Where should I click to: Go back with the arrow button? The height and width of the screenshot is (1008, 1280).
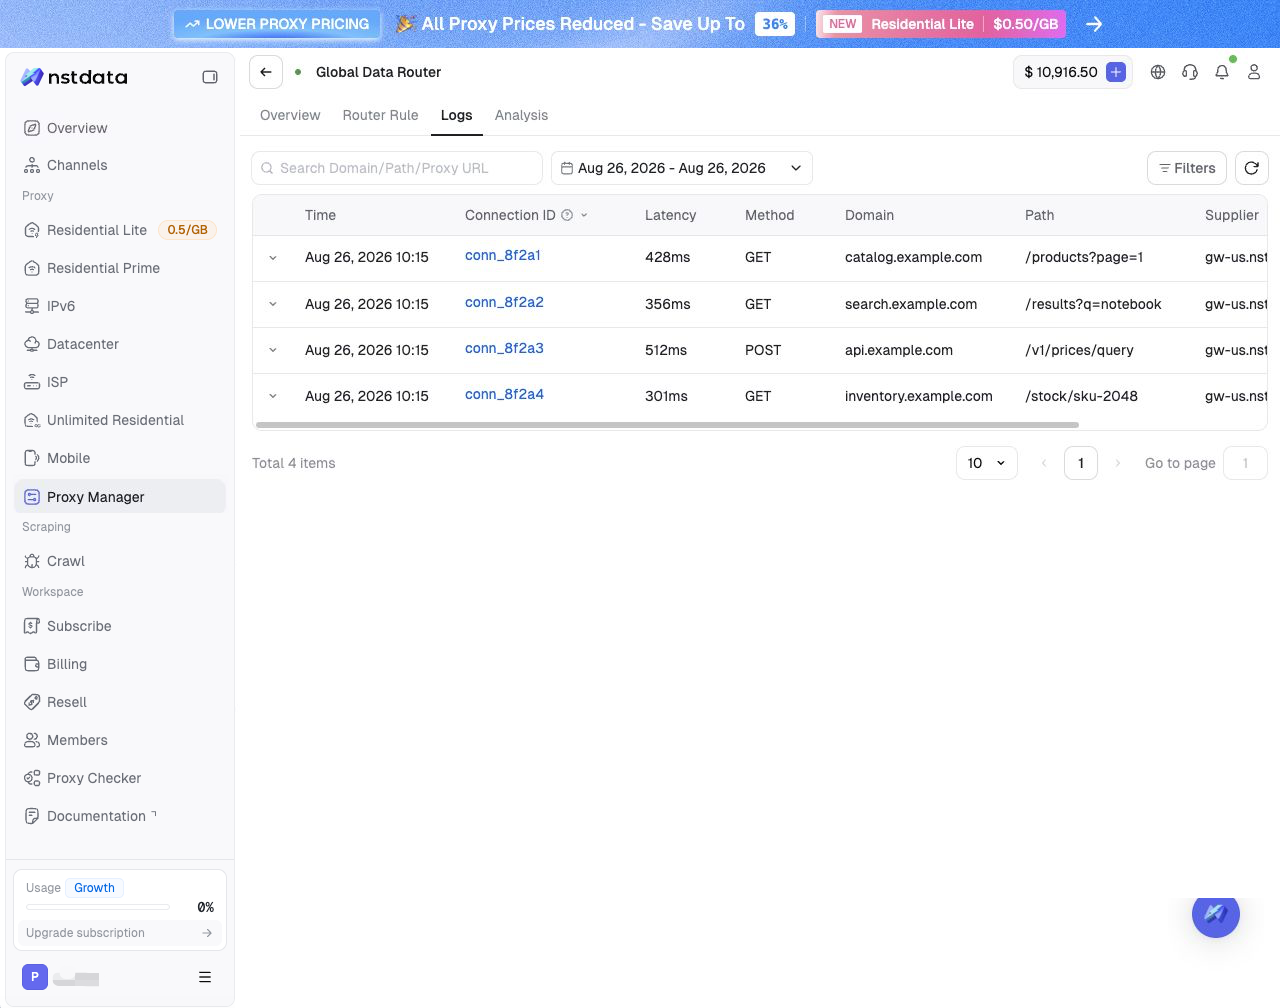266,72
